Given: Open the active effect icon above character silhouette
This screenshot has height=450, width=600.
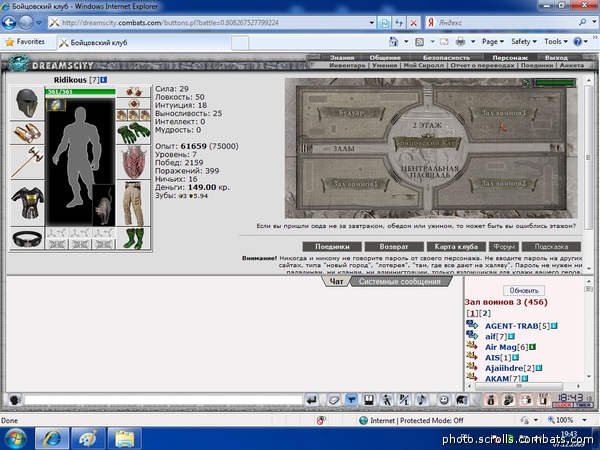Looking at the screenshot, I should point(56,105).
